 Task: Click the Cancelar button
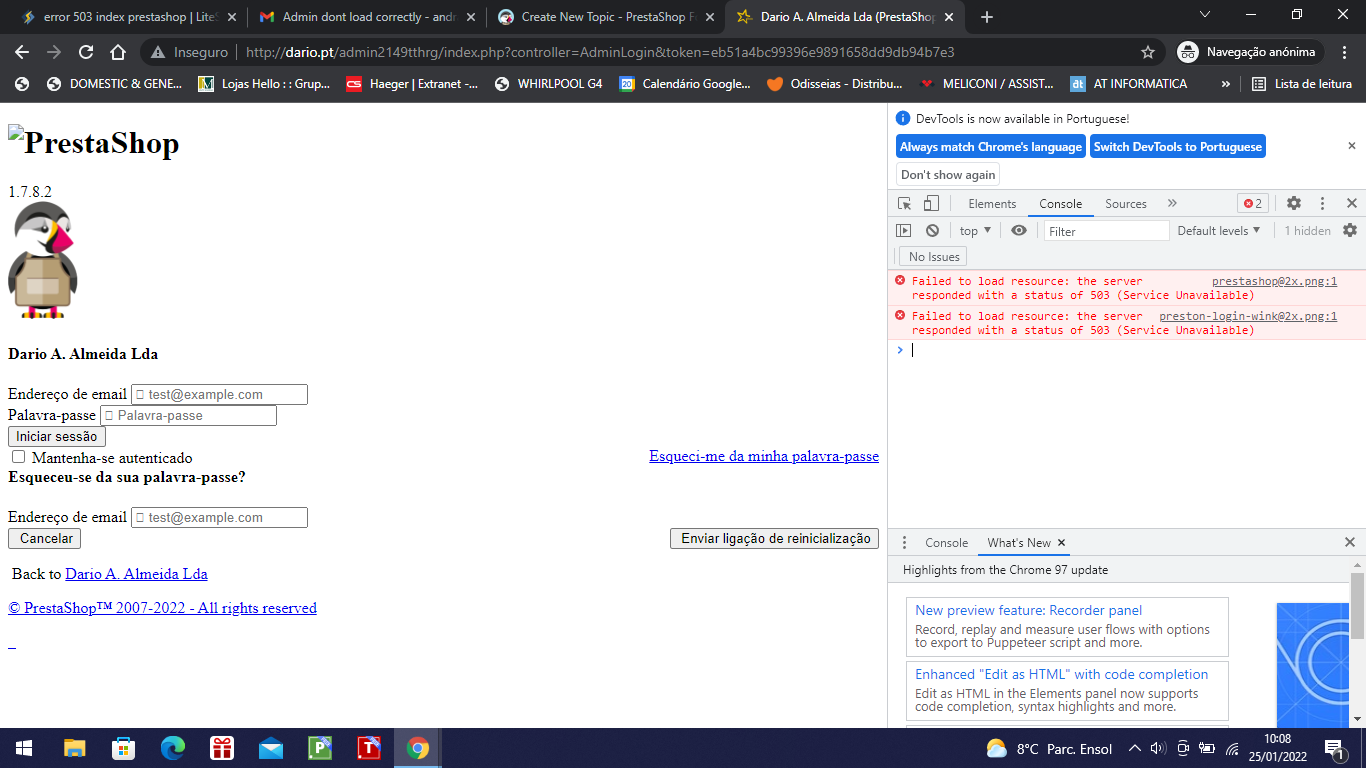(x=45, y=538)
